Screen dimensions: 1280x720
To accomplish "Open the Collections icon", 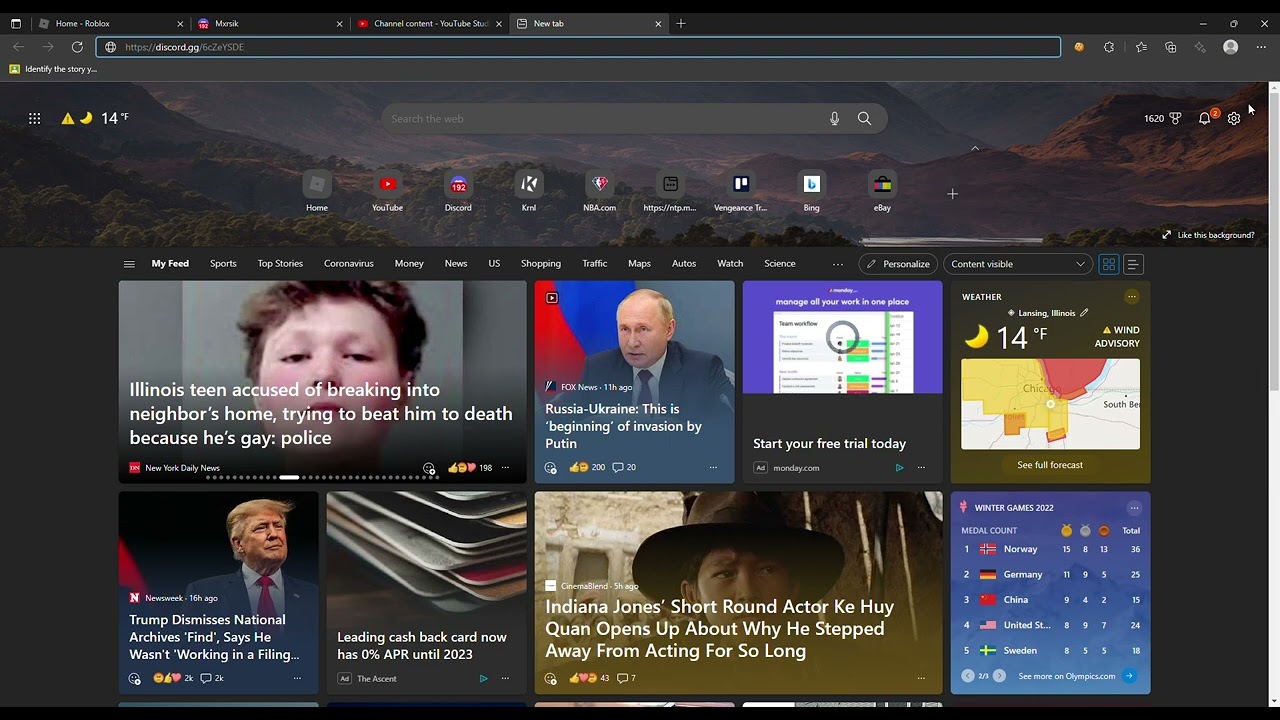I will click(1171, 47).
